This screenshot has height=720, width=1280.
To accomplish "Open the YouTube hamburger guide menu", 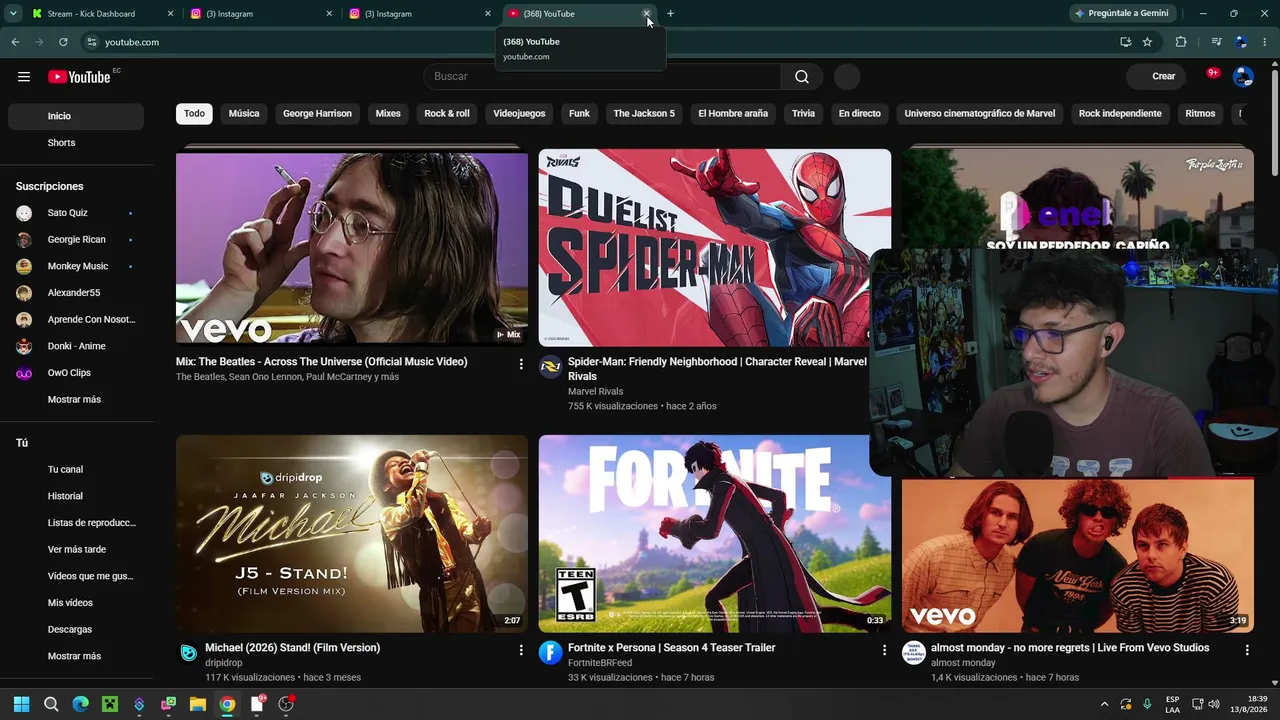I will tap(24, 77).
